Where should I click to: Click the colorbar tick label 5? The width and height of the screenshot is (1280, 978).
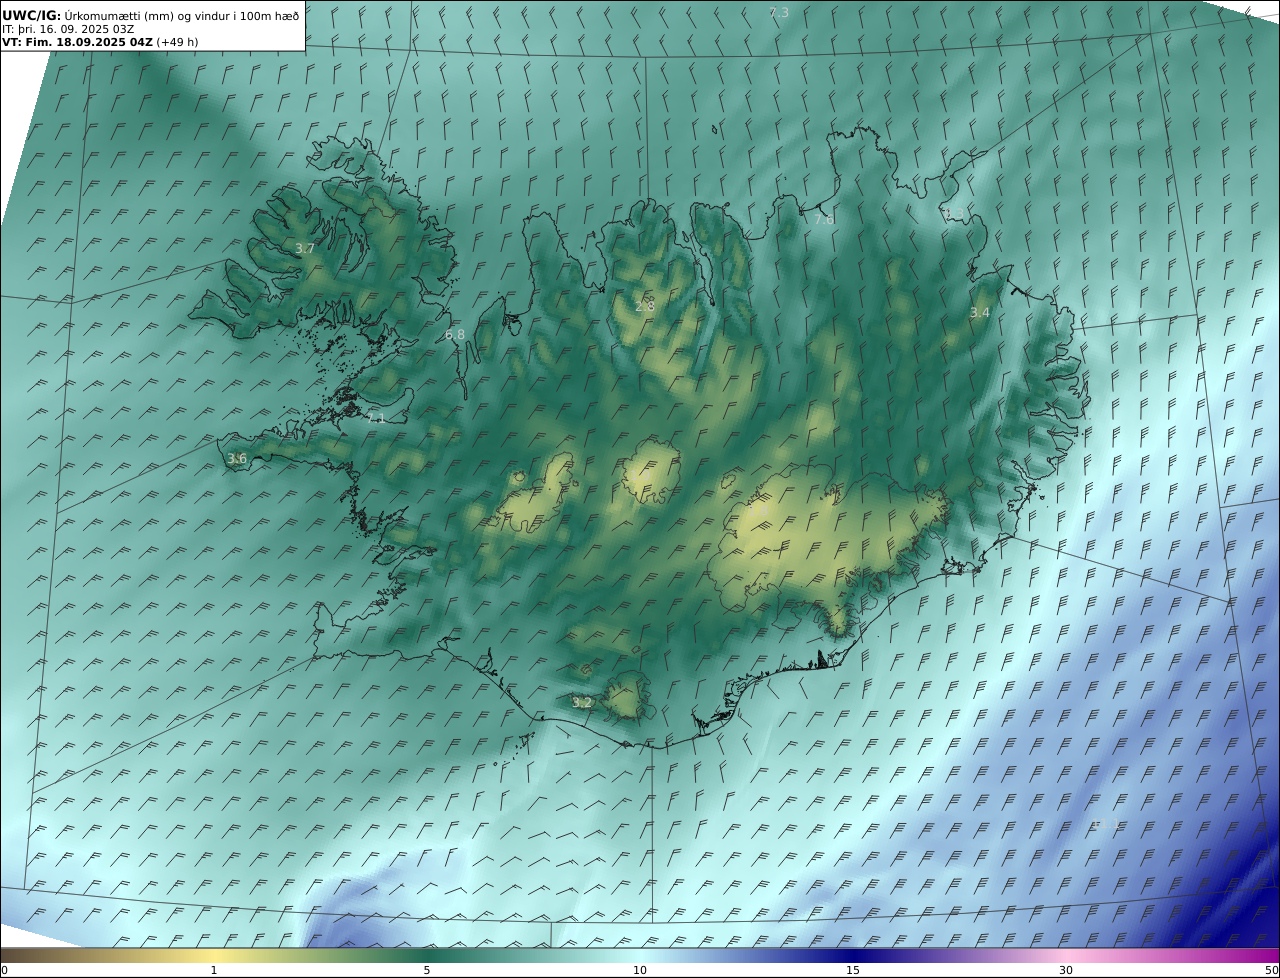coord(427,970)
